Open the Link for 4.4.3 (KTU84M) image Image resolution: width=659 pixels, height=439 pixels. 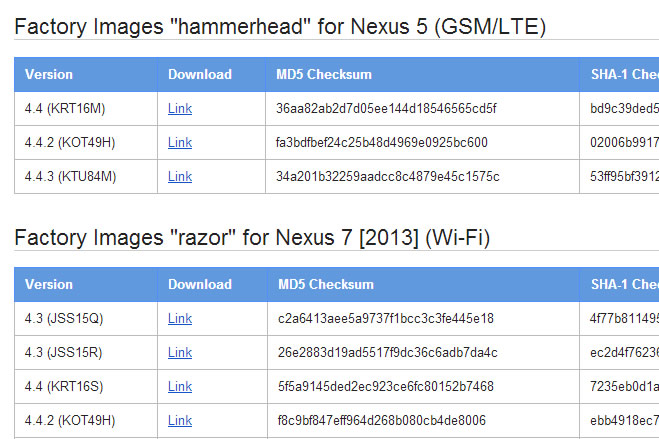(180, 176)
